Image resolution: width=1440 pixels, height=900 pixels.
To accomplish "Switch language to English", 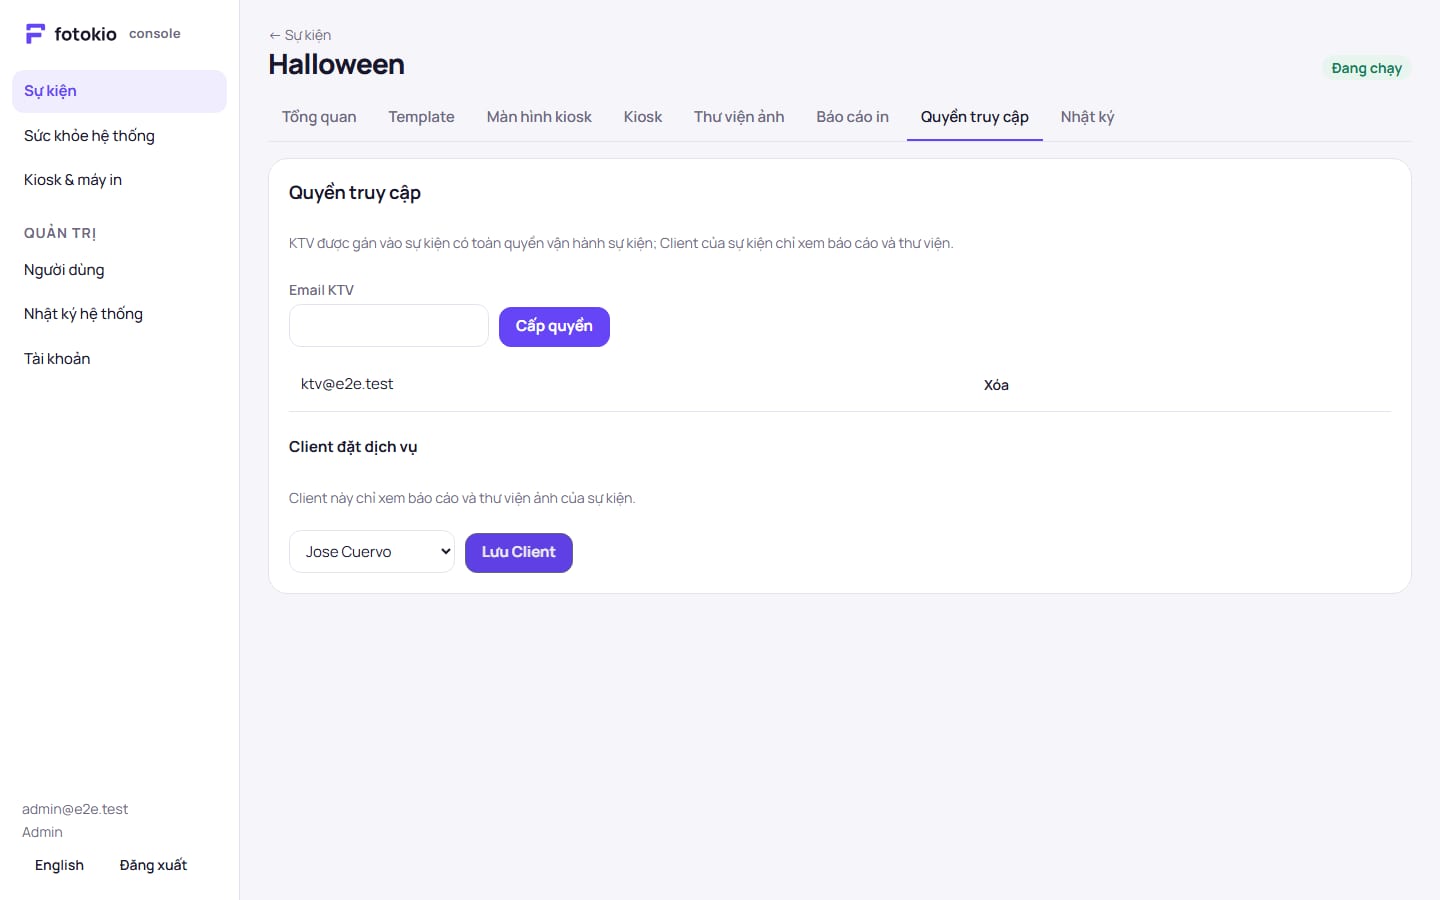I will click(59, 866).
